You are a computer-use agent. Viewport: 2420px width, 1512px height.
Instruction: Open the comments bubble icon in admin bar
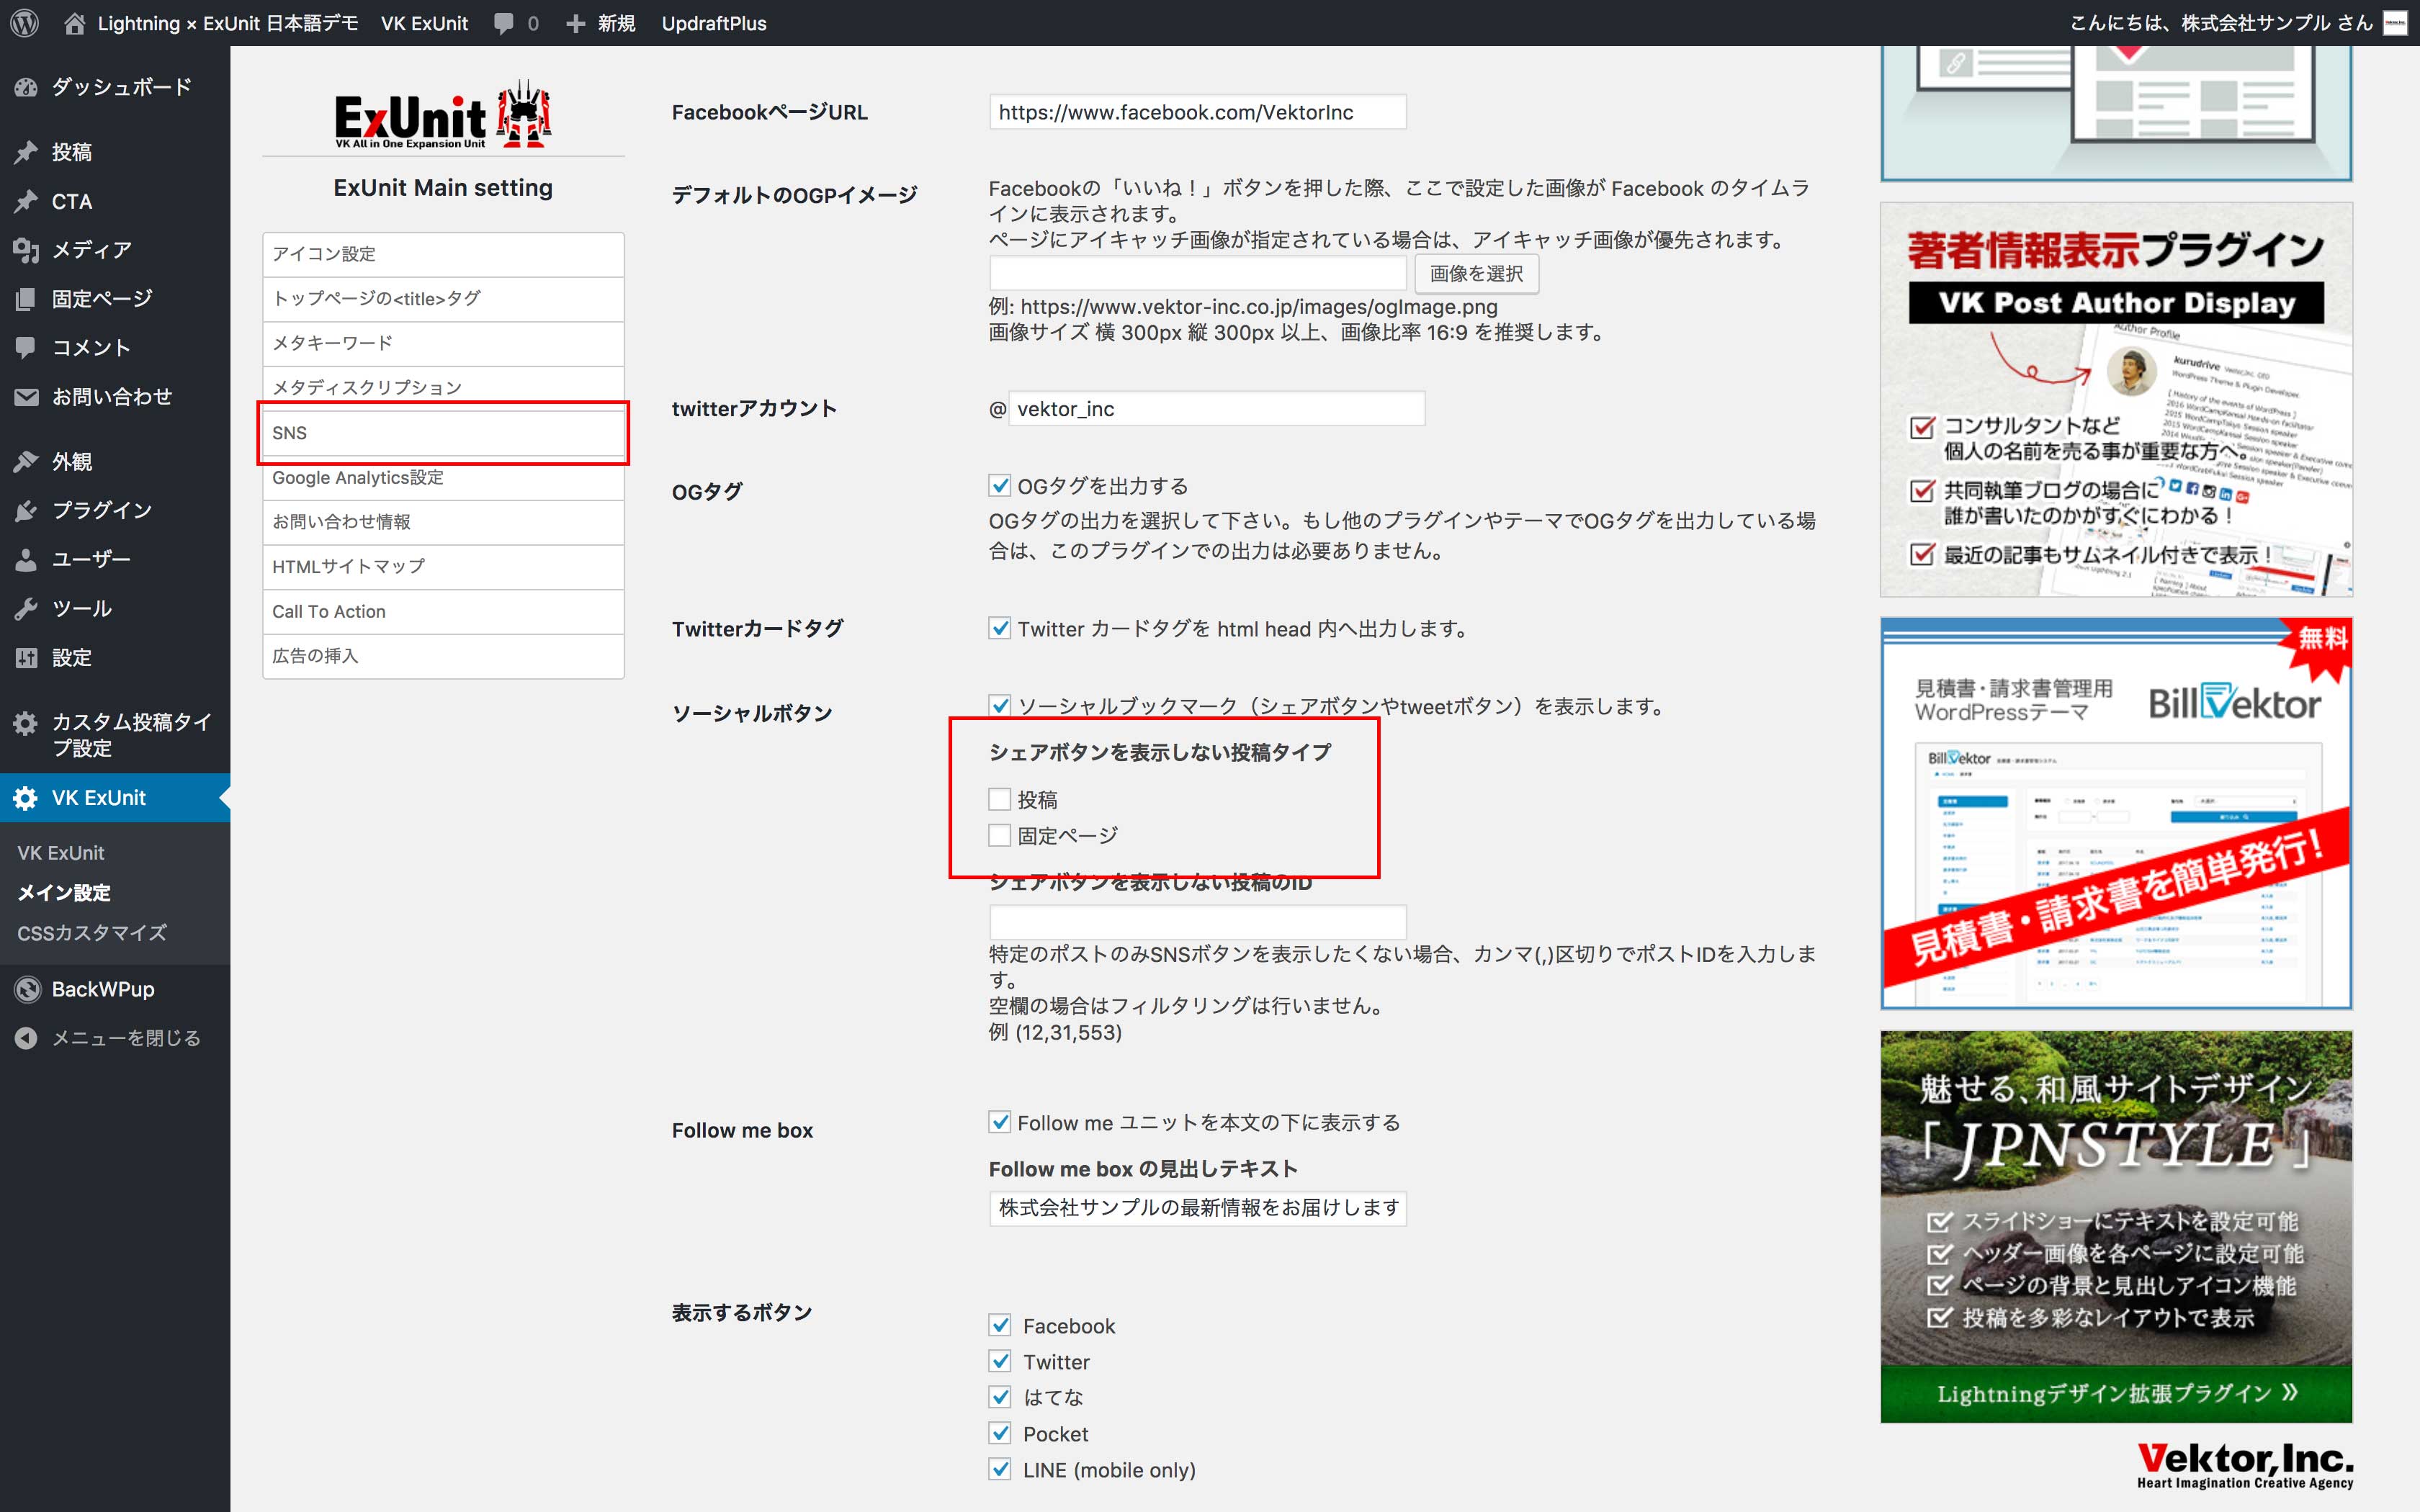(x=504, y=23)
